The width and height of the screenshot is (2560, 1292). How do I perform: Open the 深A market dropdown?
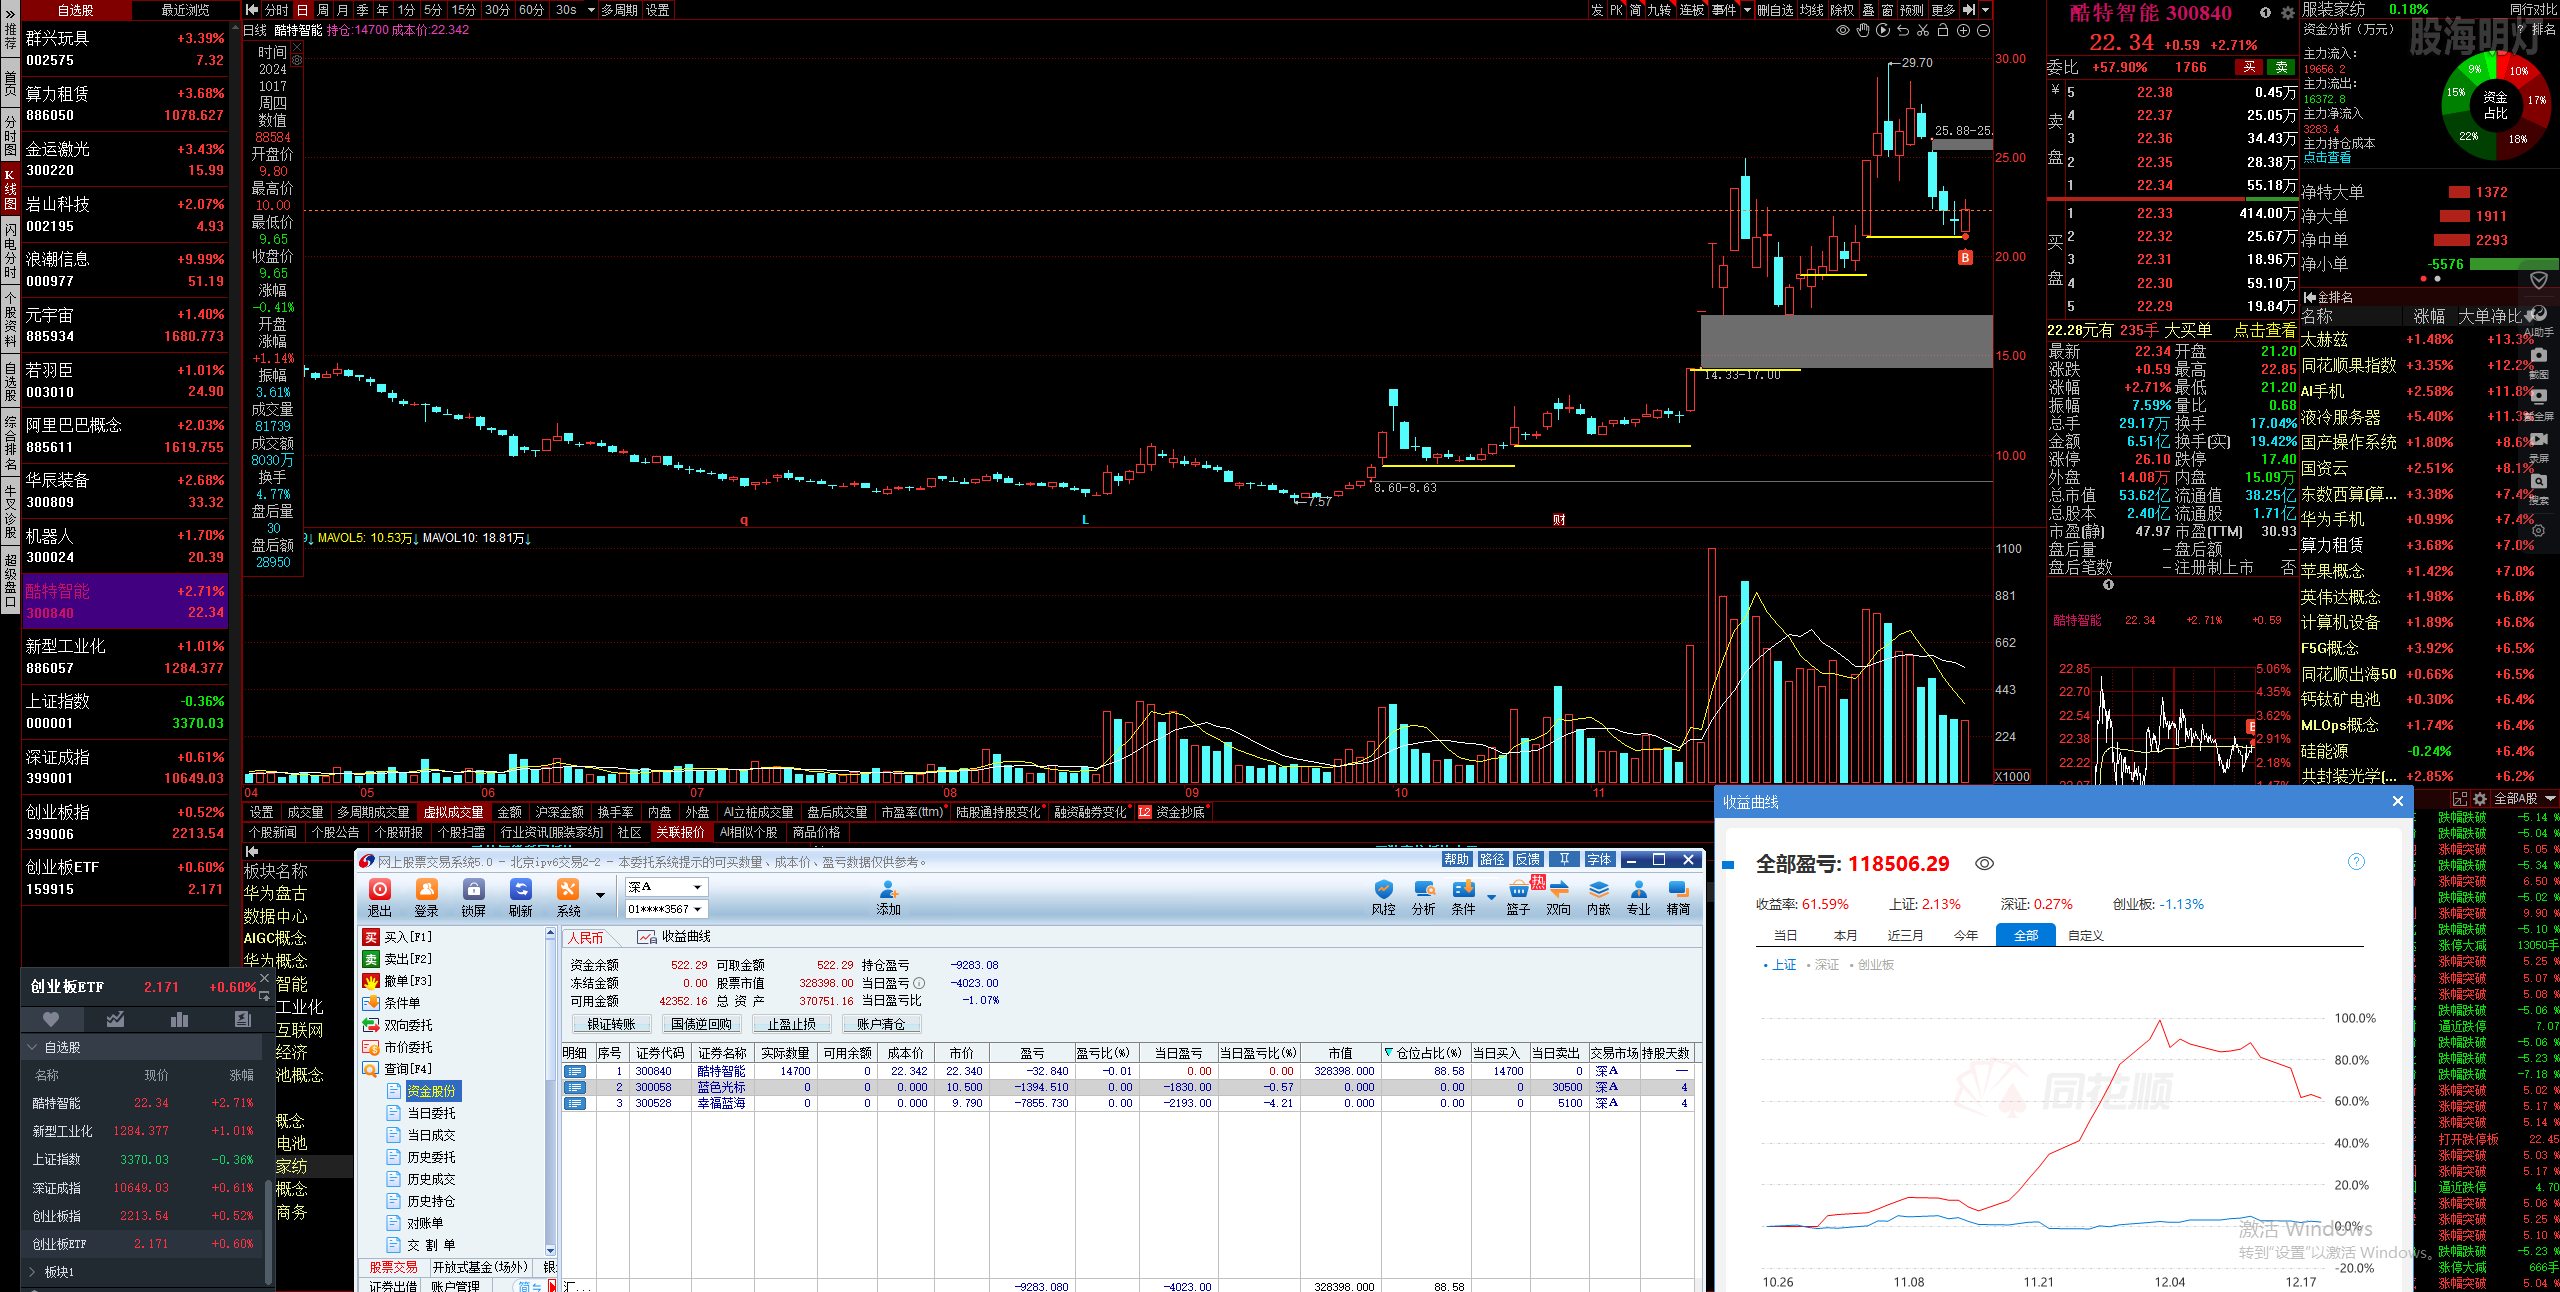[x=666, y=887]
